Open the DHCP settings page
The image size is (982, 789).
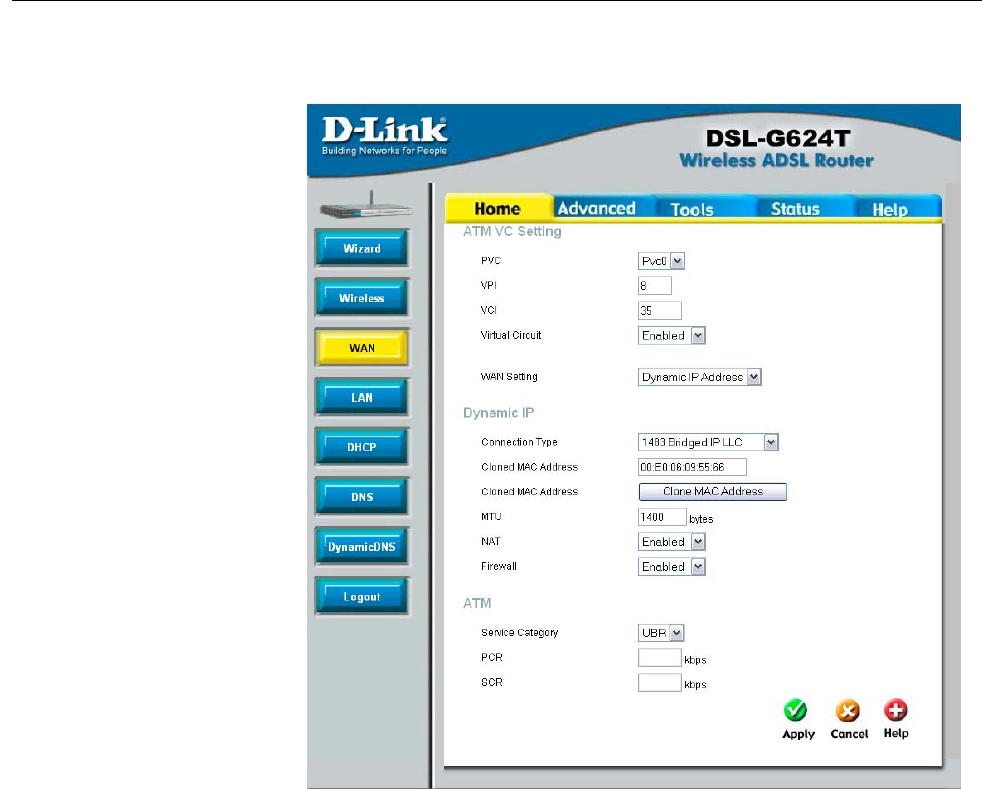coord(362,447)
